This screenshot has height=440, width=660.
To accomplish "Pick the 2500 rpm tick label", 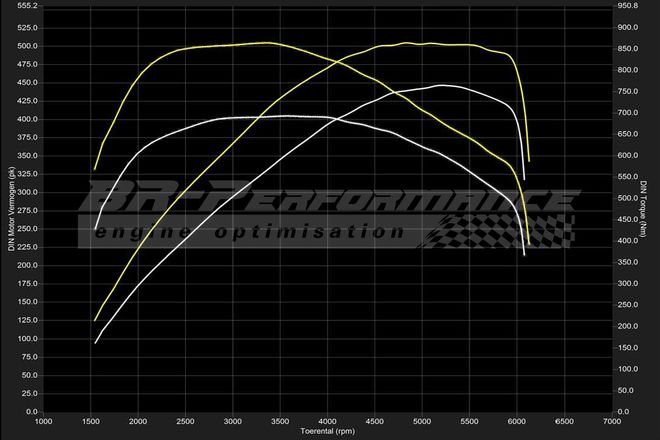I will point(186,421).
